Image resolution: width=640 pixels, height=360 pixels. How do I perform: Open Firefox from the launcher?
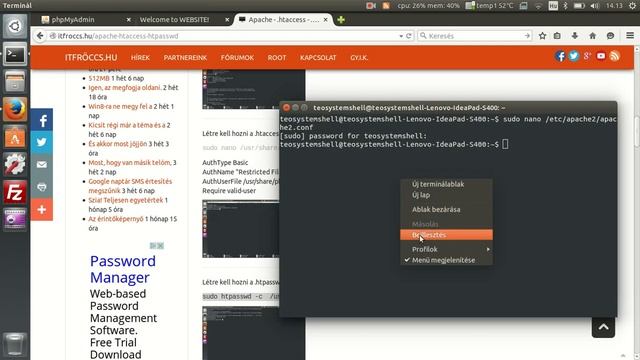(x=15, y=109)
